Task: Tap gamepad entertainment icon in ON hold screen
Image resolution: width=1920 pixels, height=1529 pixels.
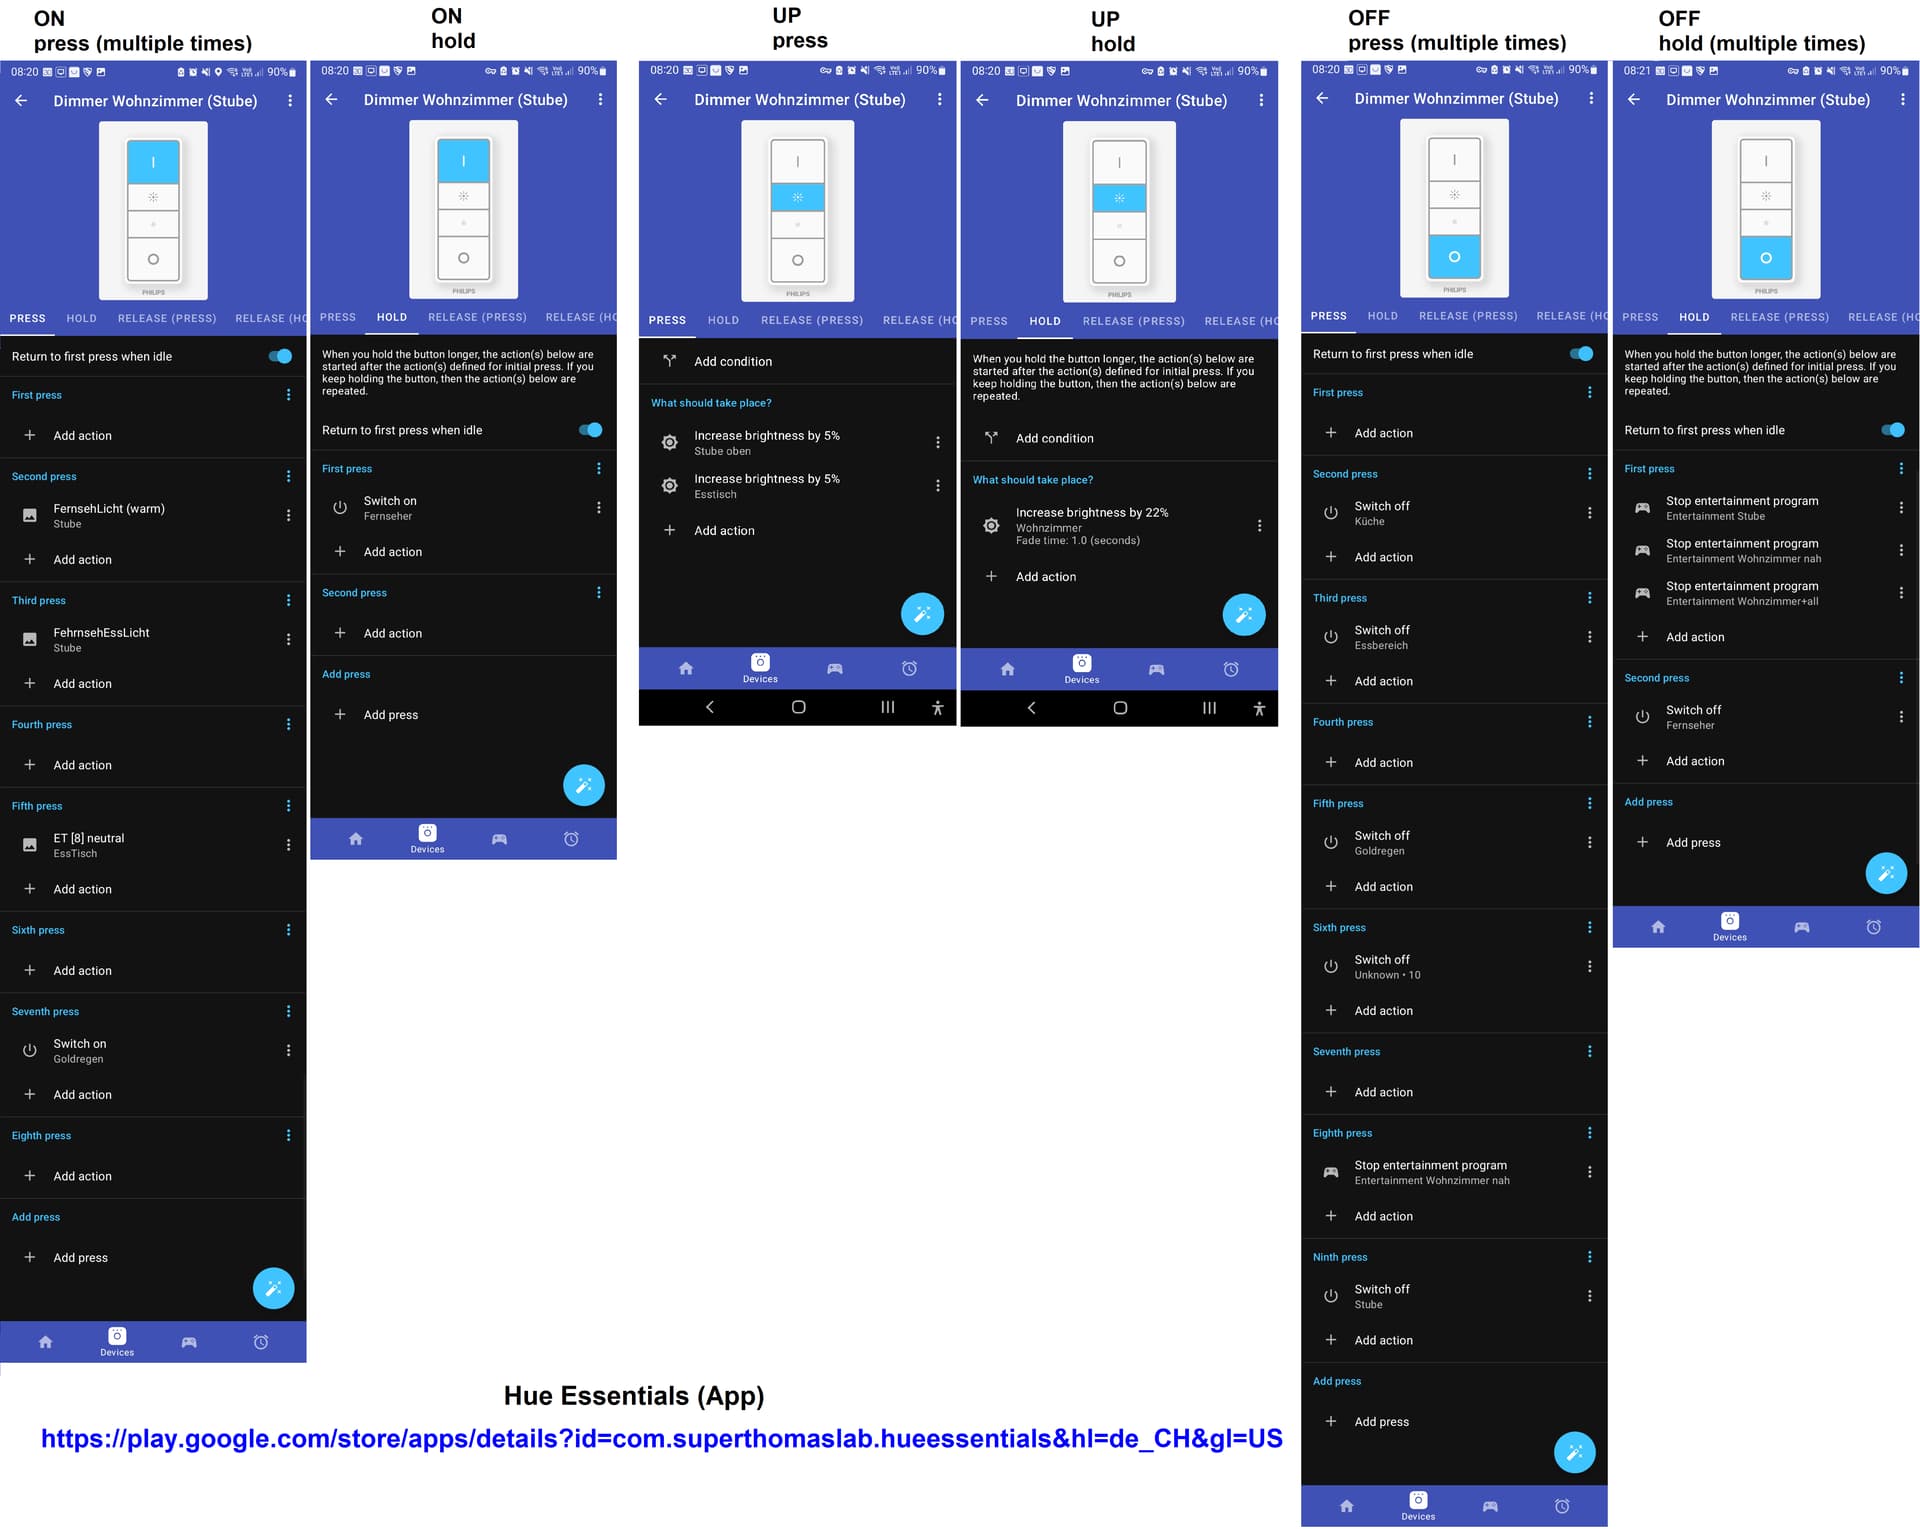Action: coord(499,839)
